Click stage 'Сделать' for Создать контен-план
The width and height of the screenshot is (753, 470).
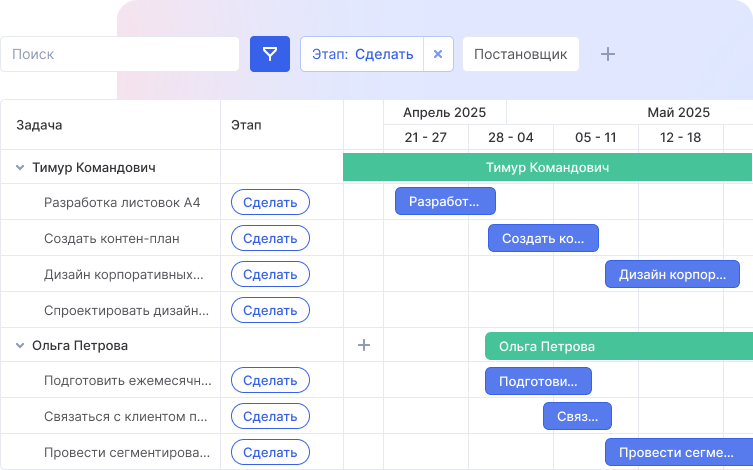click(x=270, y=239)
